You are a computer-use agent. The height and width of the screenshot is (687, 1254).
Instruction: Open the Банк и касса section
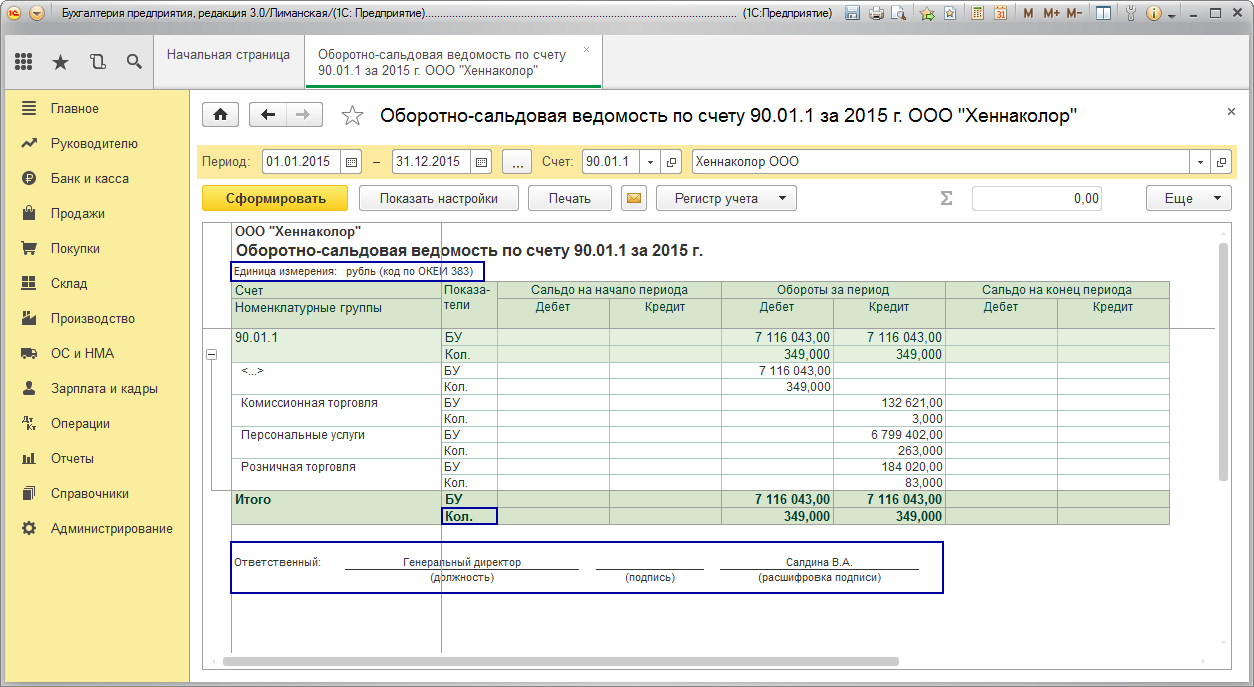pos(89,178)
